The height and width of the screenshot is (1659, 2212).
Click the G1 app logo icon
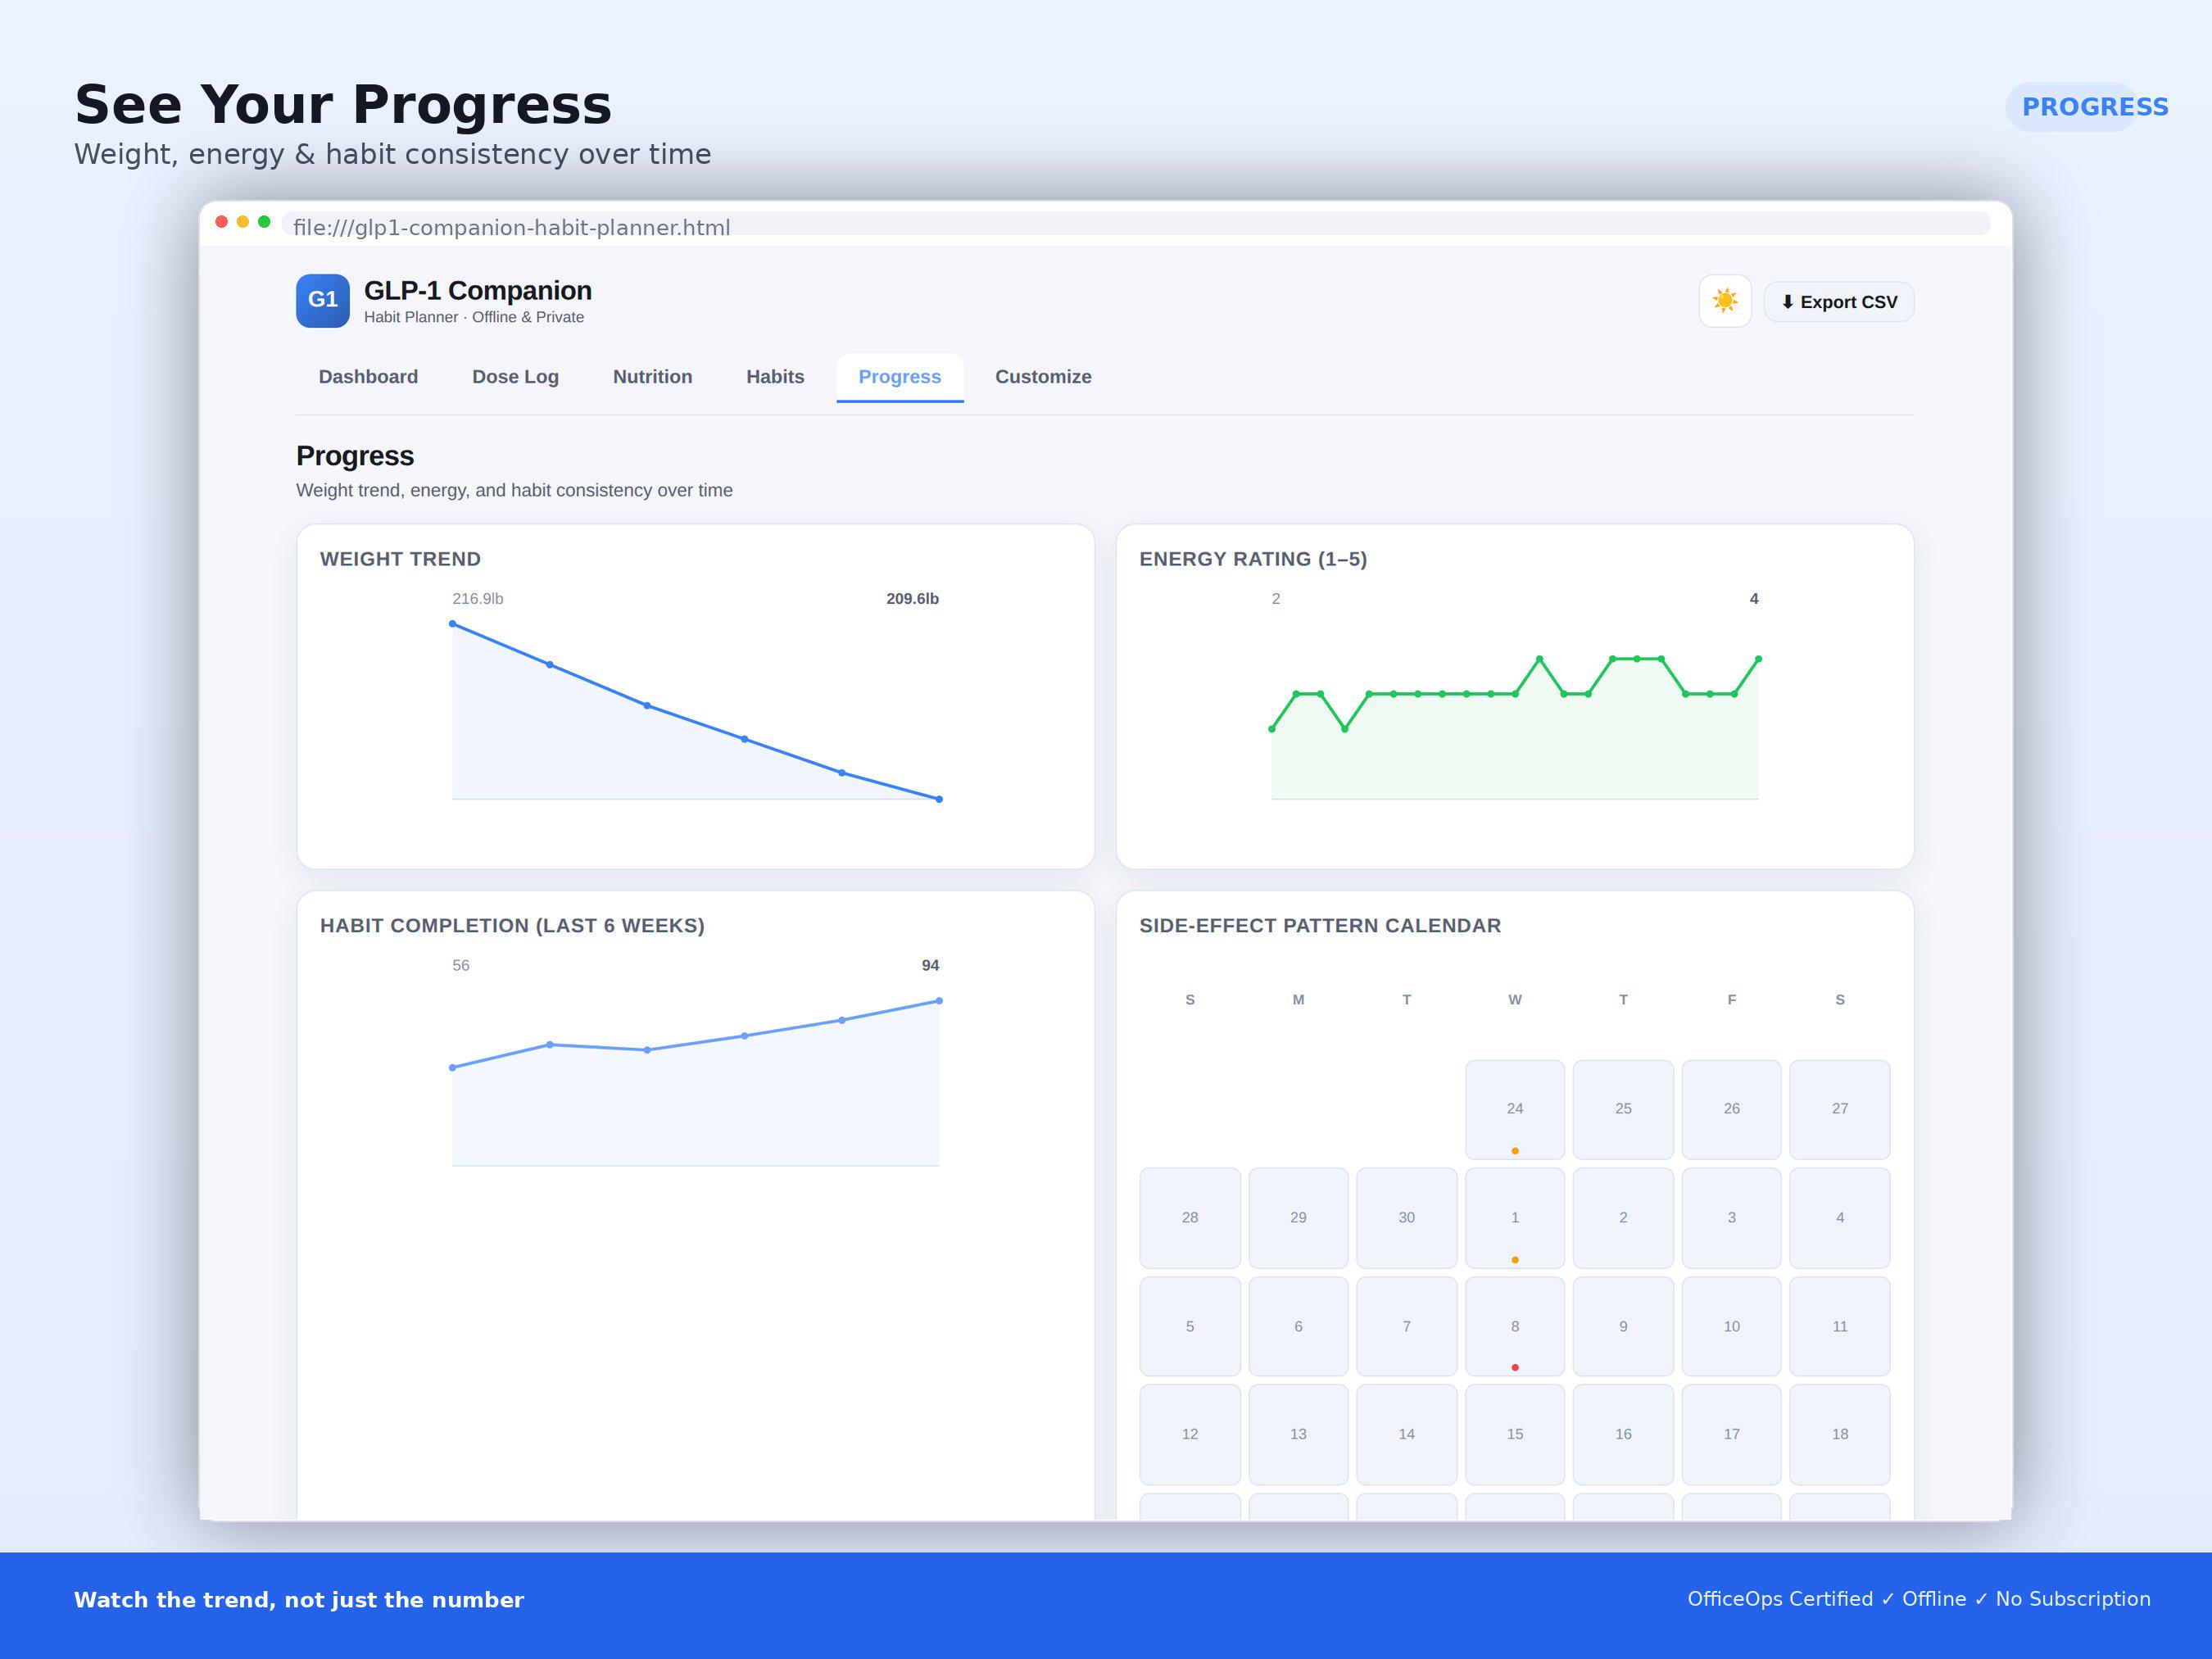[x=323, y=301]
